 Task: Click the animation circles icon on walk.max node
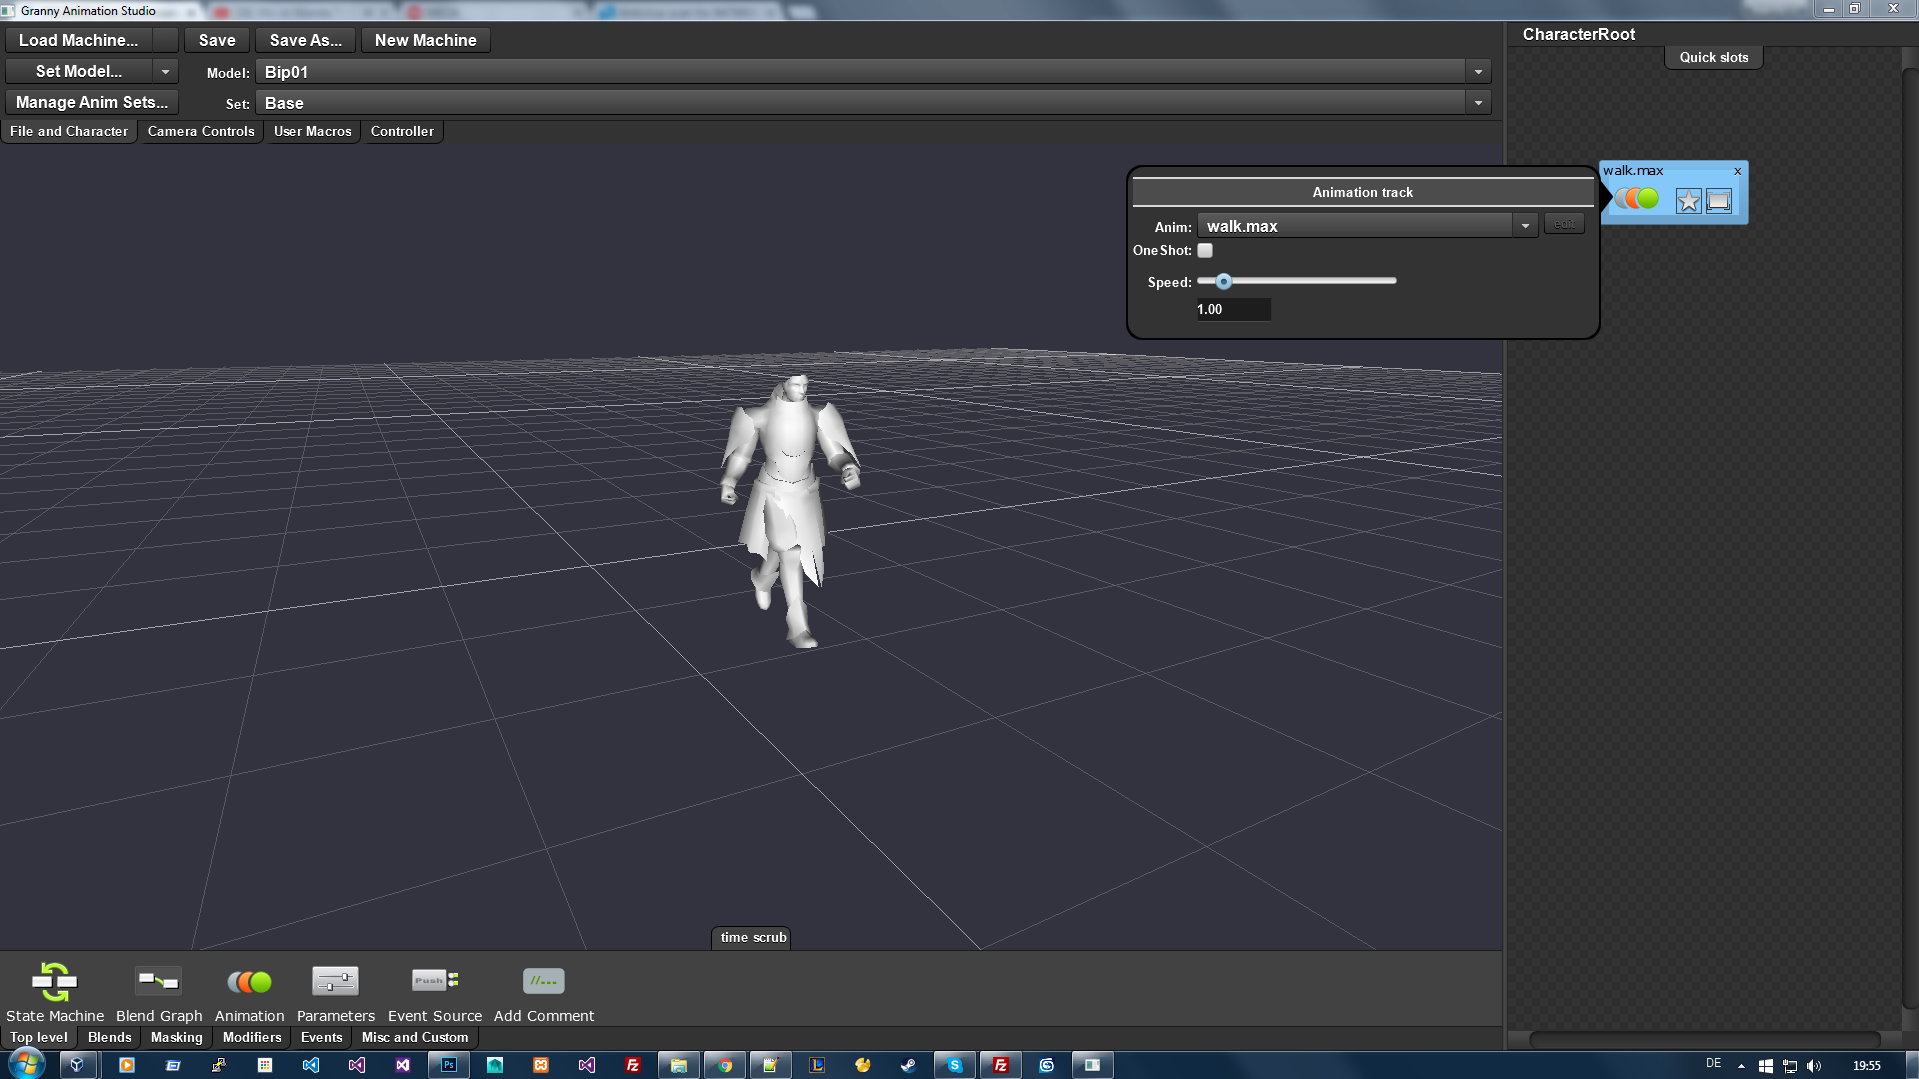(1637, 199)
